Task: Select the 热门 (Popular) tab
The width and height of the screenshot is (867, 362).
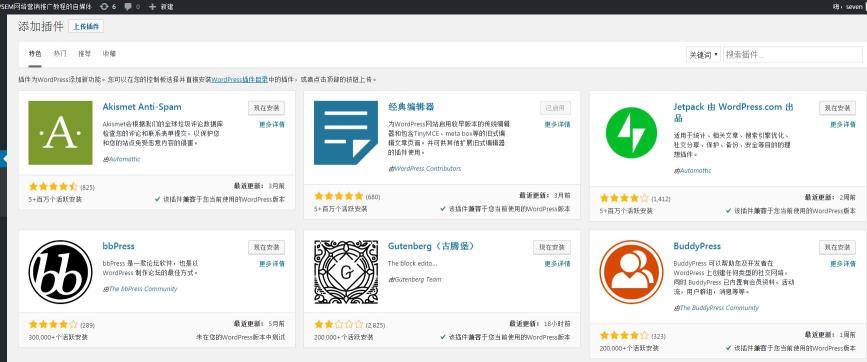Action: click(x=60, y=54)
